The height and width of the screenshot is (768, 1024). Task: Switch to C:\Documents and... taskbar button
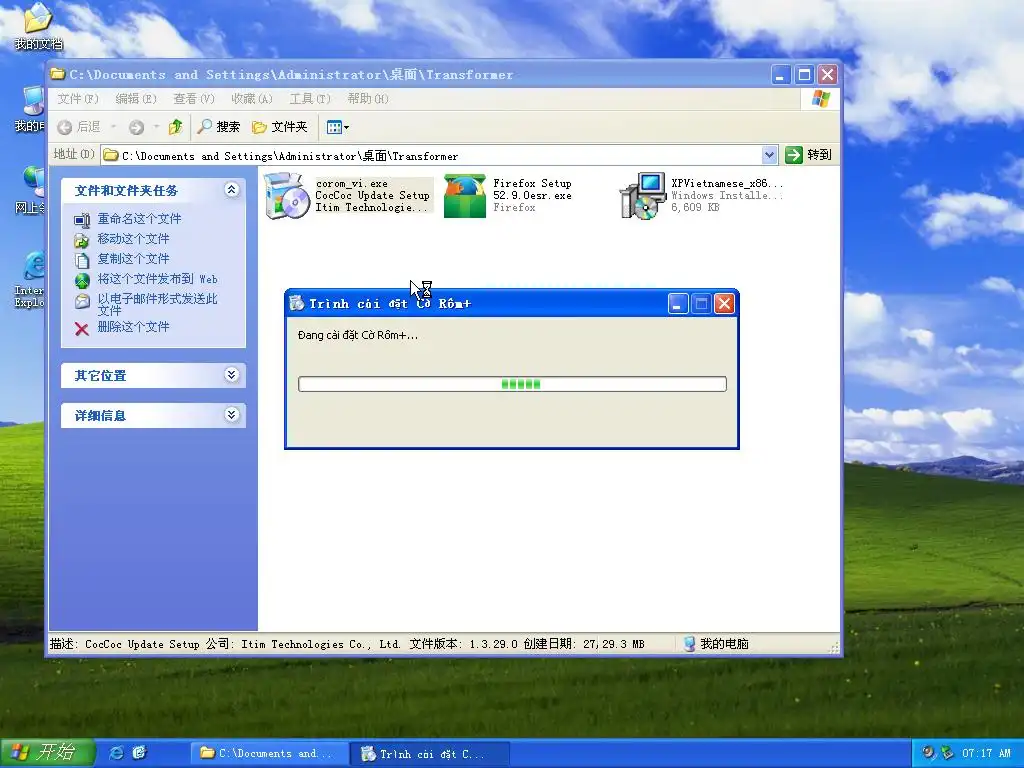coord(268,754)
